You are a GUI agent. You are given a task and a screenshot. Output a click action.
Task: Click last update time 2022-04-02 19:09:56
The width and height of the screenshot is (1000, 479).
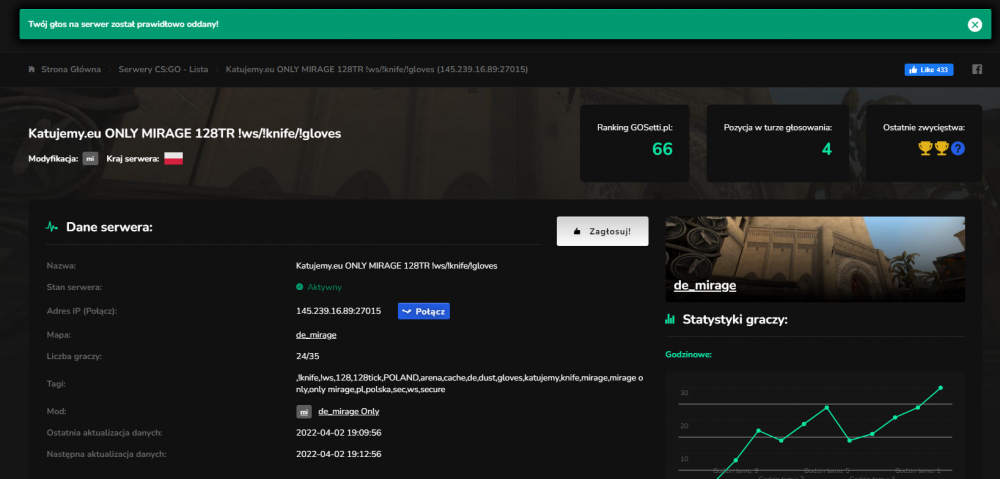point(339,432)
